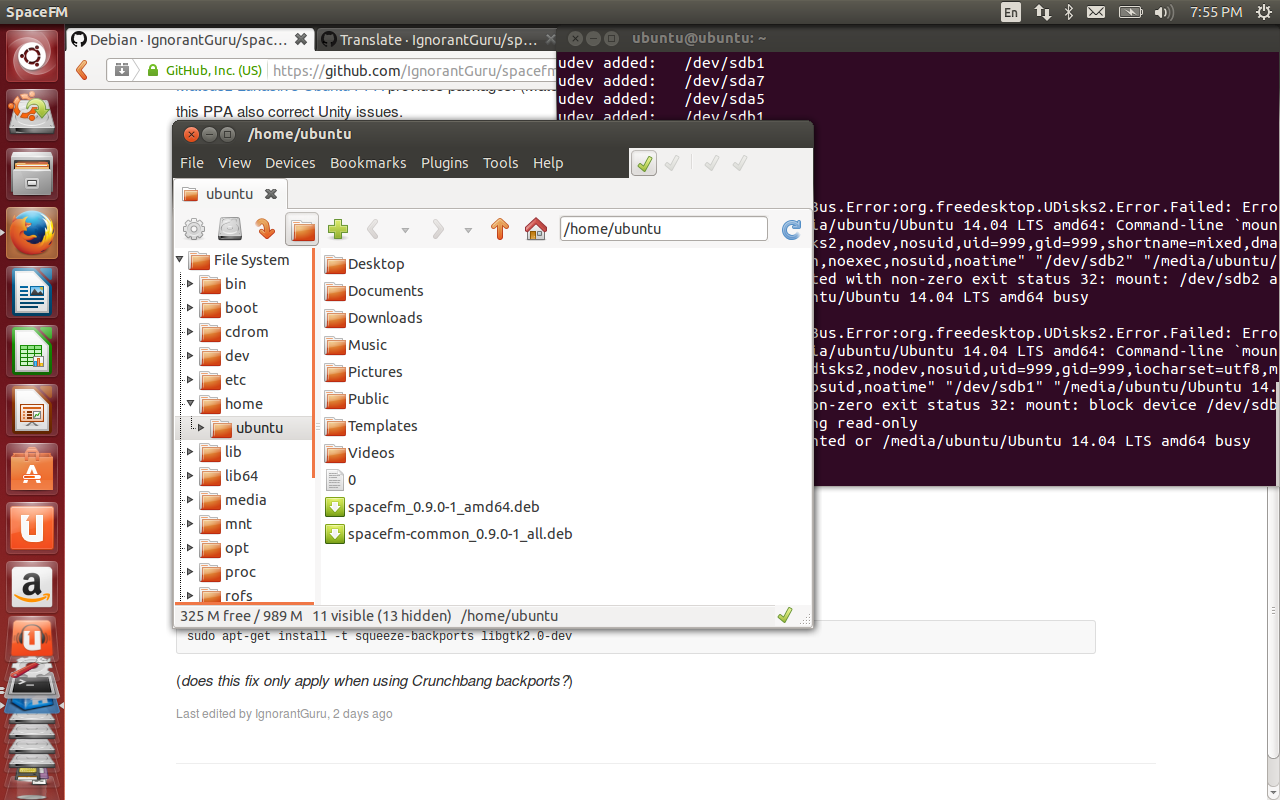
Task: Select the Desktop folder in file list
Action: click(365, 264)
